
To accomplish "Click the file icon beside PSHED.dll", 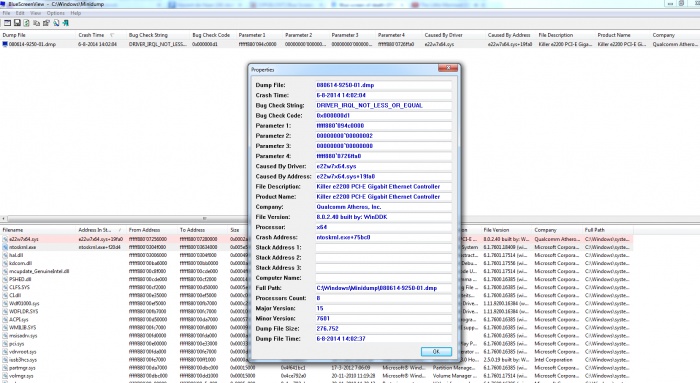I will coord(5,279).
